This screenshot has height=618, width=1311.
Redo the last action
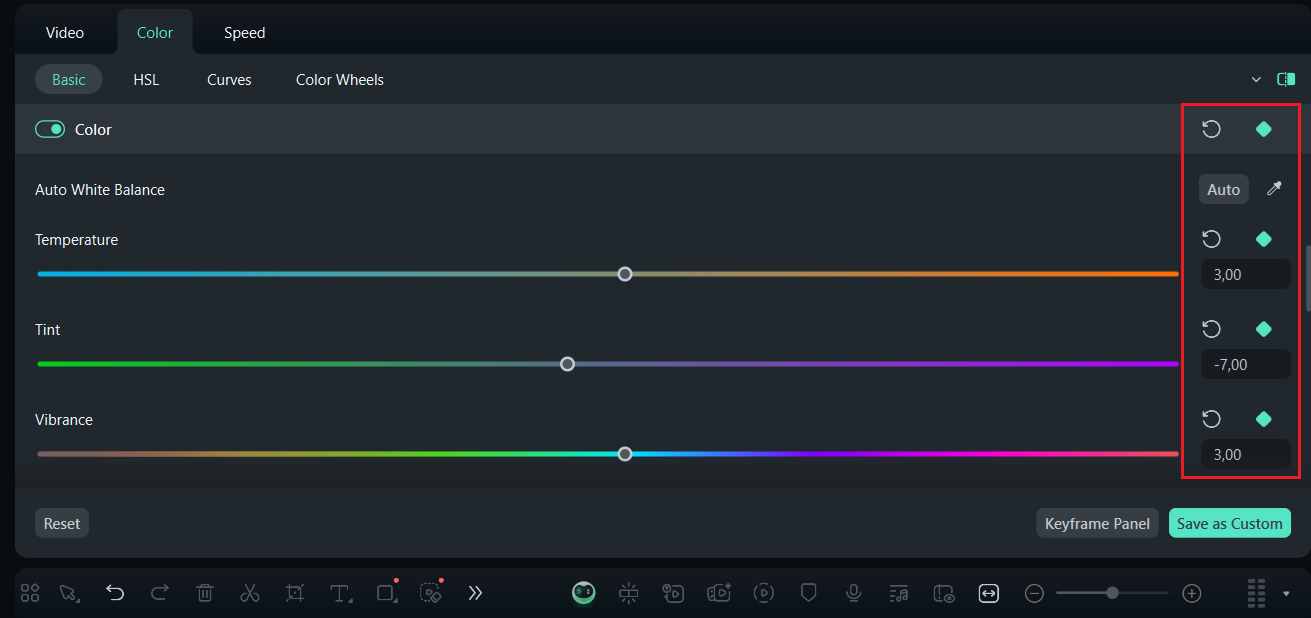pyautogui.click(x=160, y=592)
